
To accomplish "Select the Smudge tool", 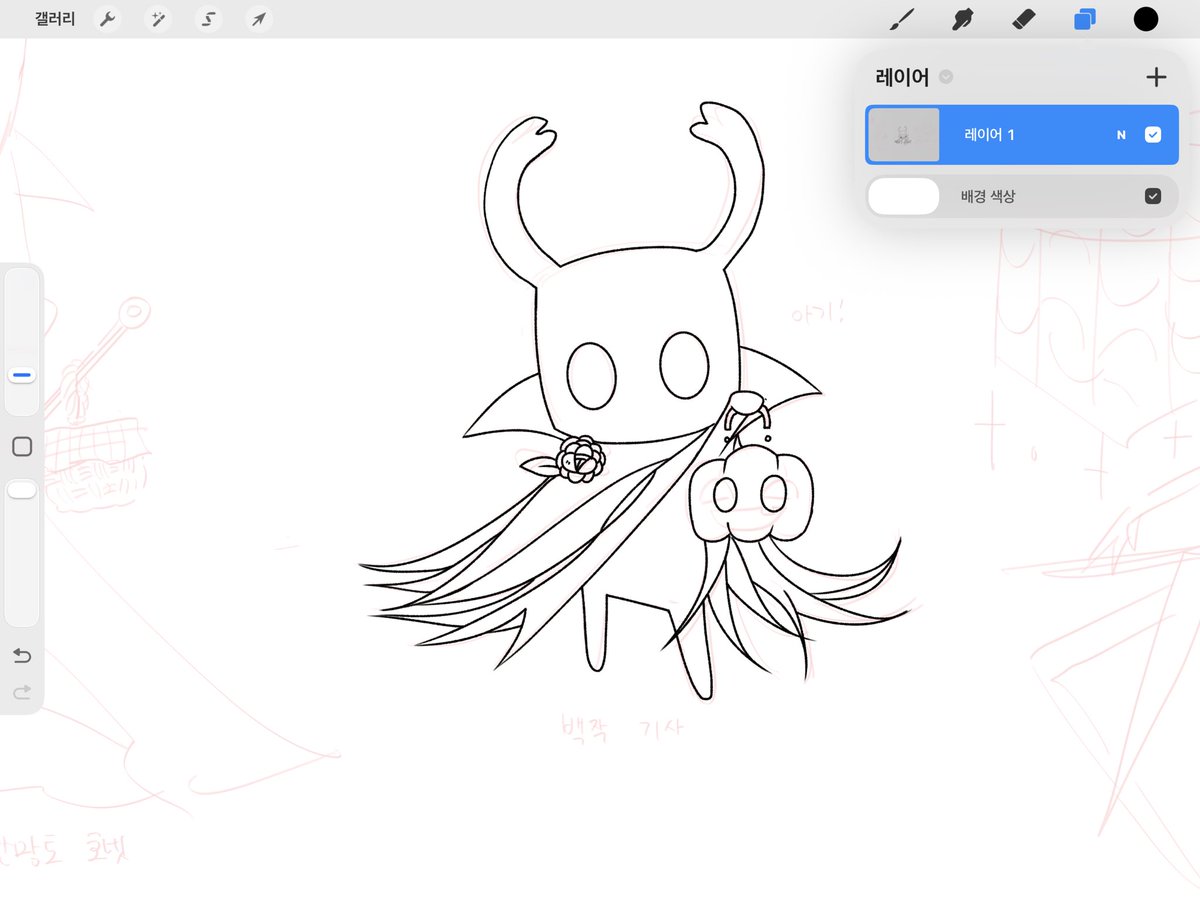I will point(963,19).
